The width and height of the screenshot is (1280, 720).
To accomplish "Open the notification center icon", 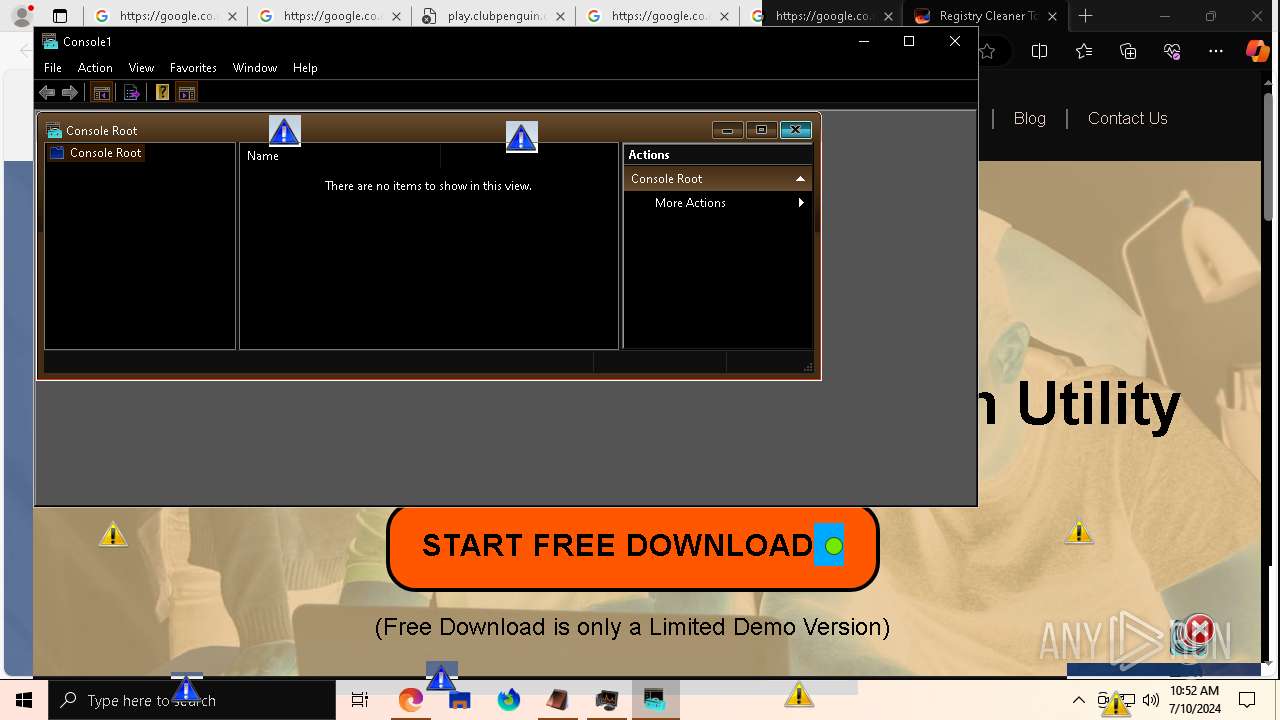I will (1247, 700).
